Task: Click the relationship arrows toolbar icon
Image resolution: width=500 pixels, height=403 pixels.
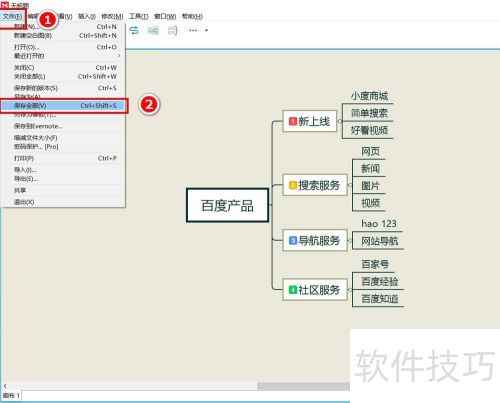Action: tap(134, 31)
